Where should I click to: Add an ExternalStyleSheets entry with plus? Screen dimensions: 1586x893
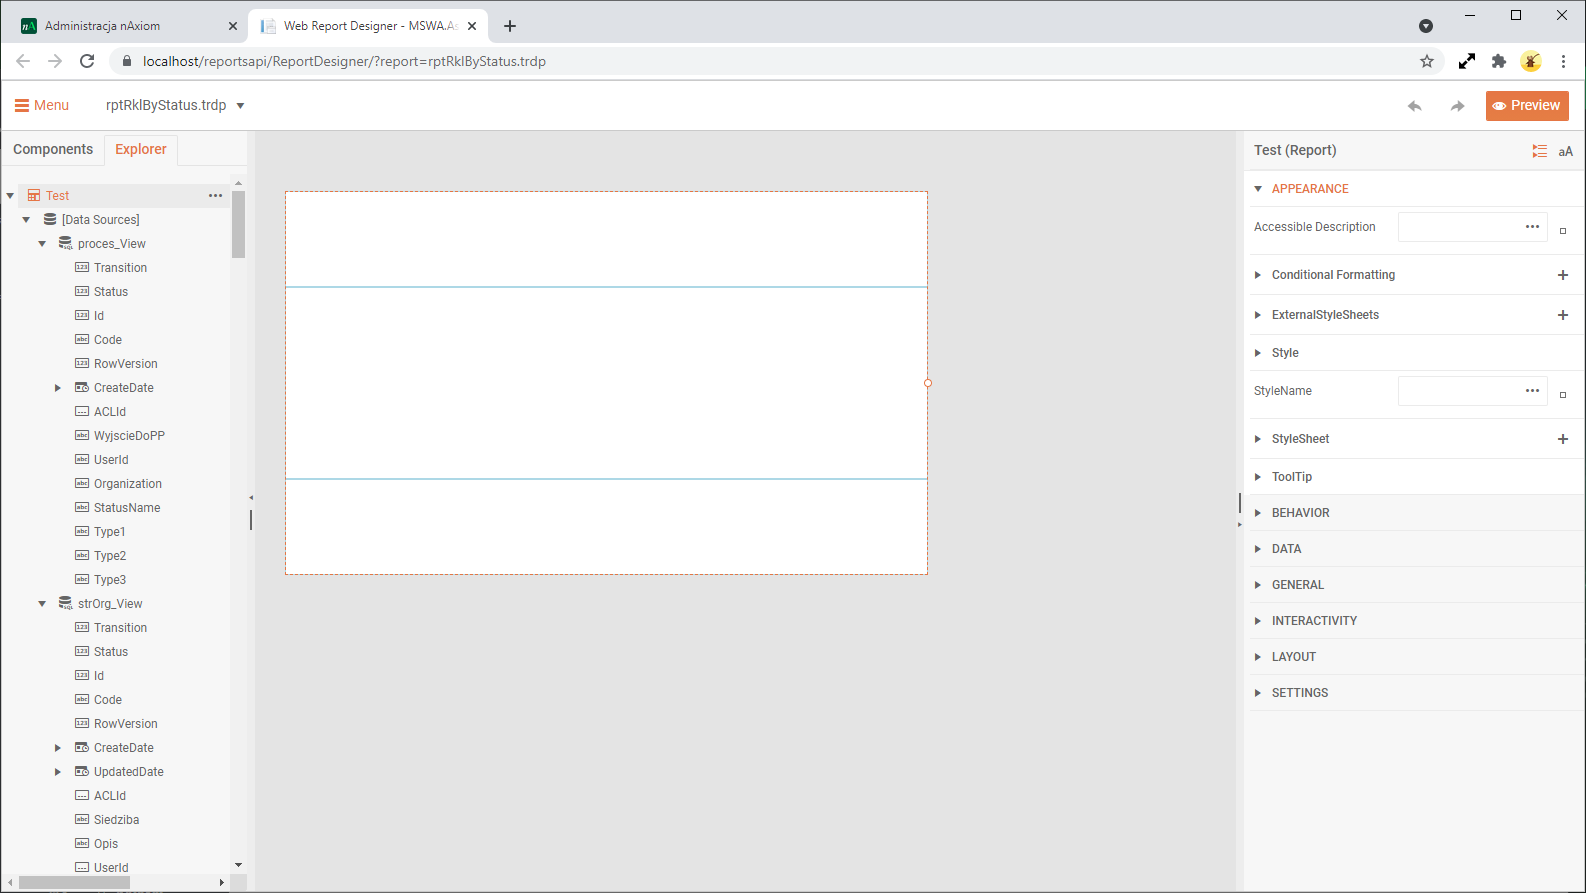click(x=1562, y=315)
